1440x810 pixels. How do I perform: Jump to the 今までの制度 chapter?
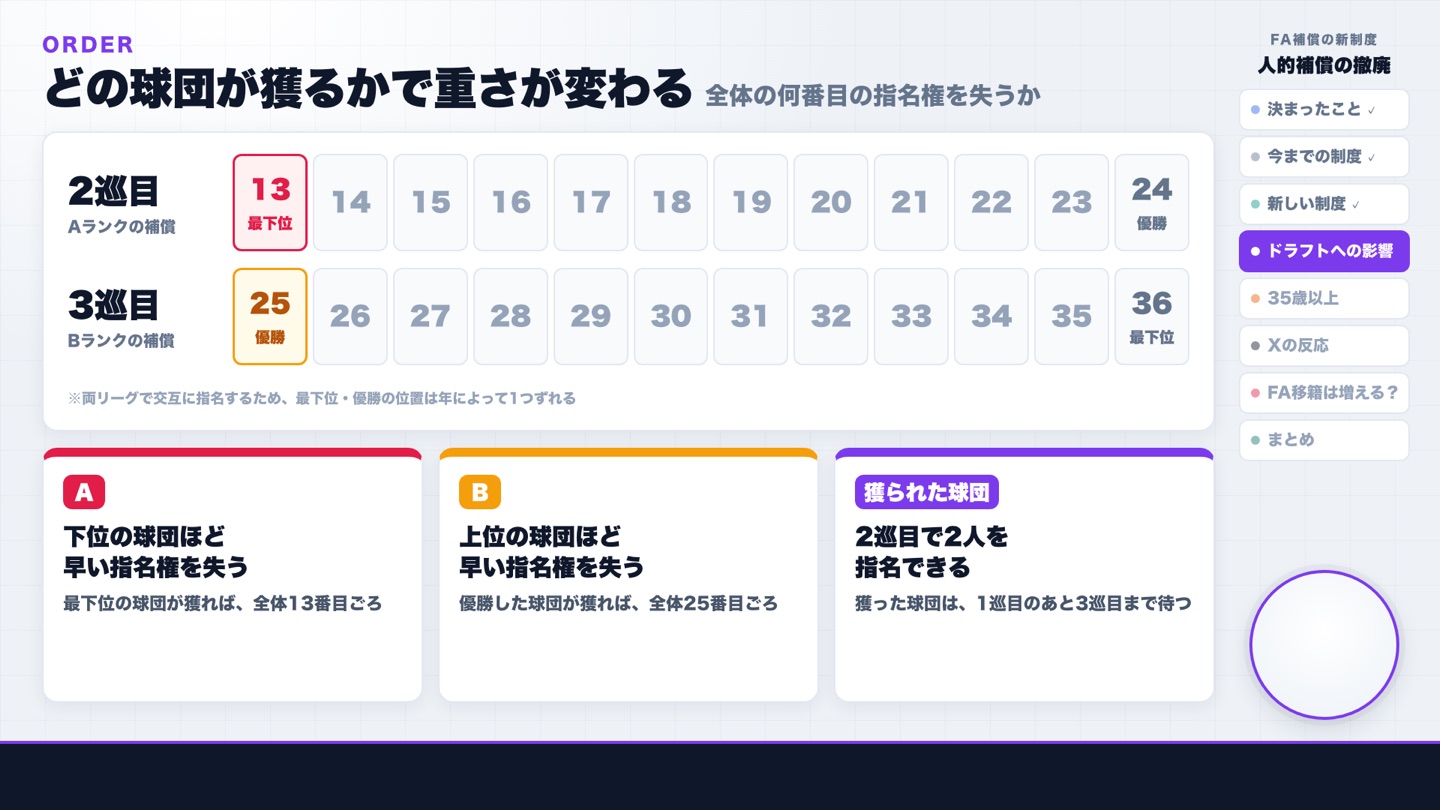click(x=1324, y=157)
